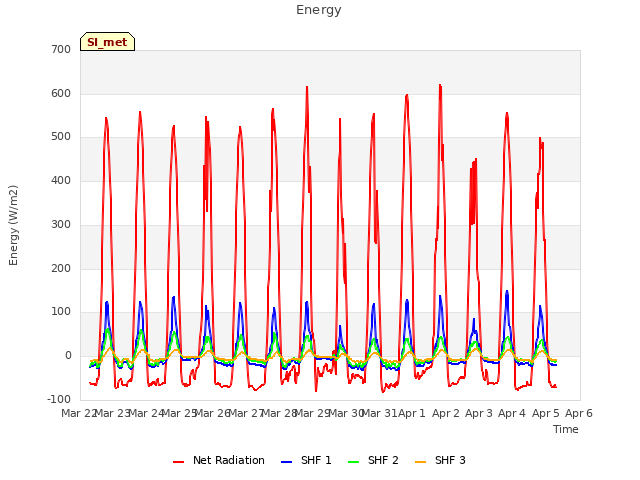The width and height of the screenshot is (640, 480).
Task: Click the -100 y-axis tick label
Action: click(x=59, y=399)
